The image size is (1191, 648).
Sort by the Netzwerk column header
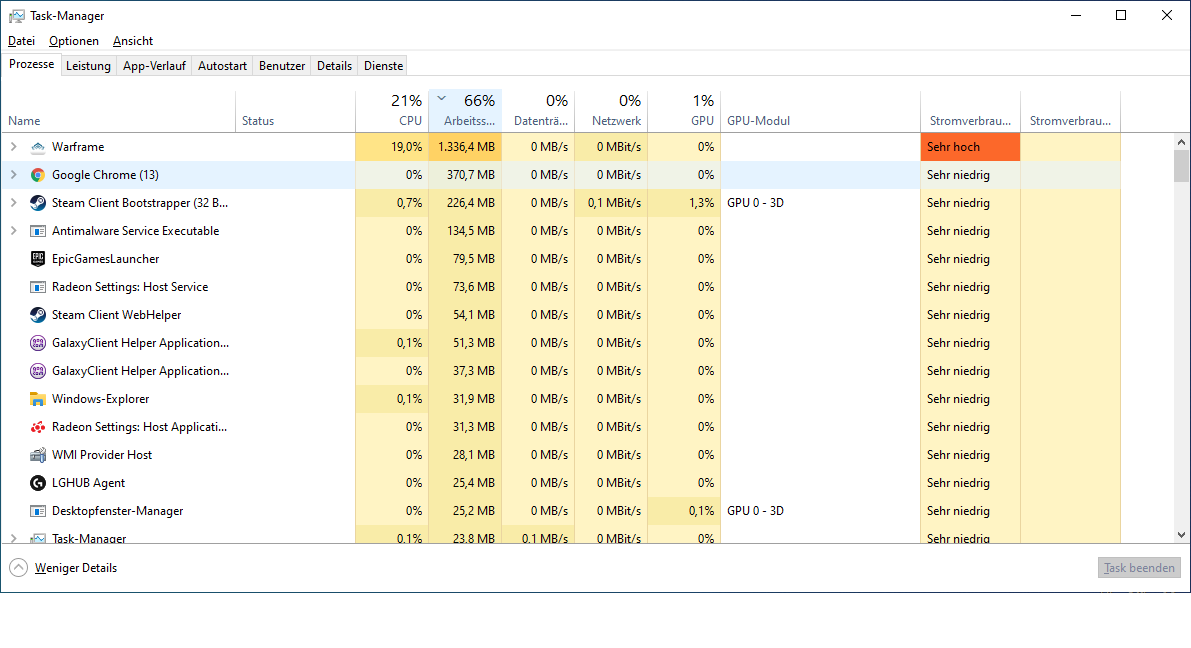pos(611,112)
